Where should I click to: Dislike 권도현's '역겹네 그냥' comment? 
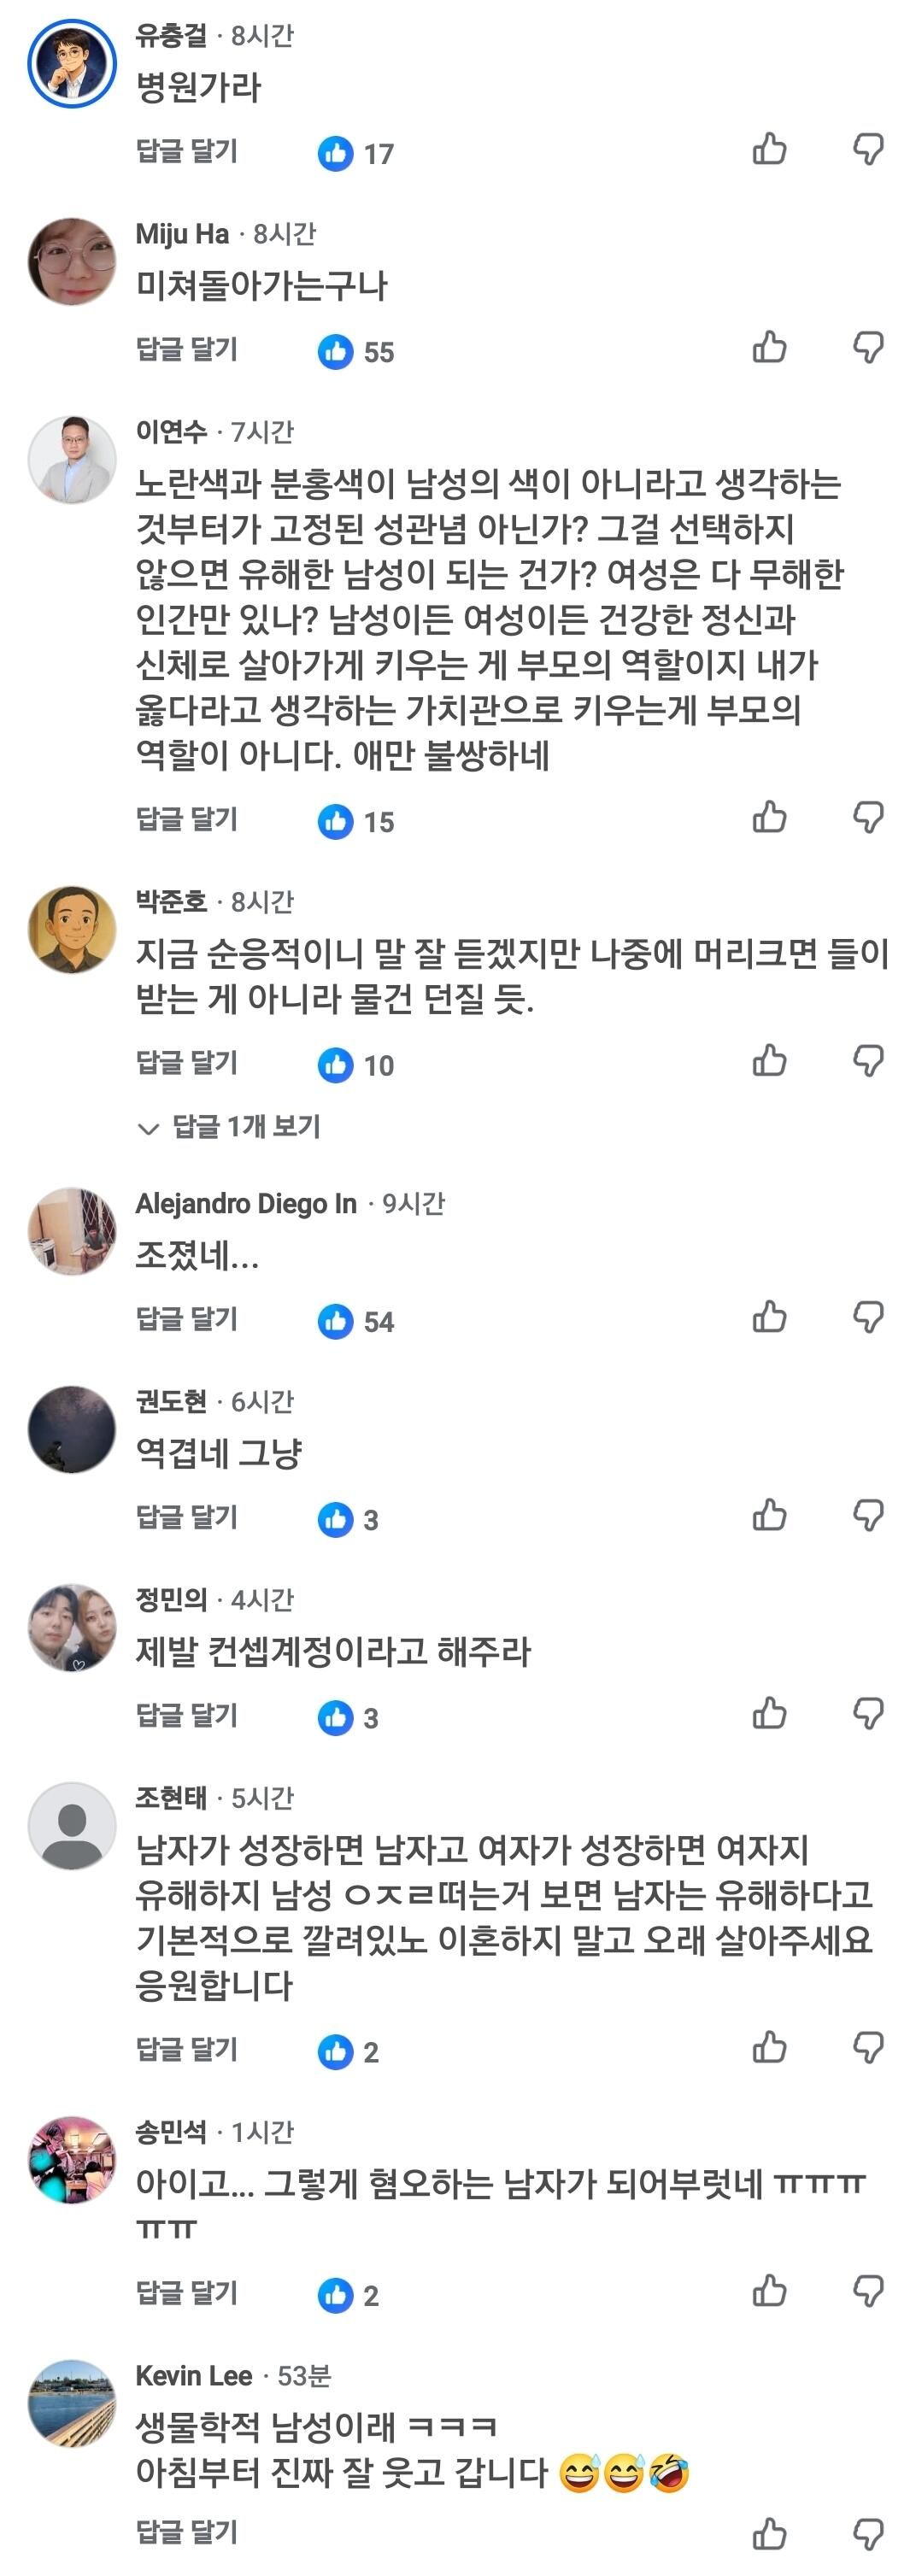868,1515
